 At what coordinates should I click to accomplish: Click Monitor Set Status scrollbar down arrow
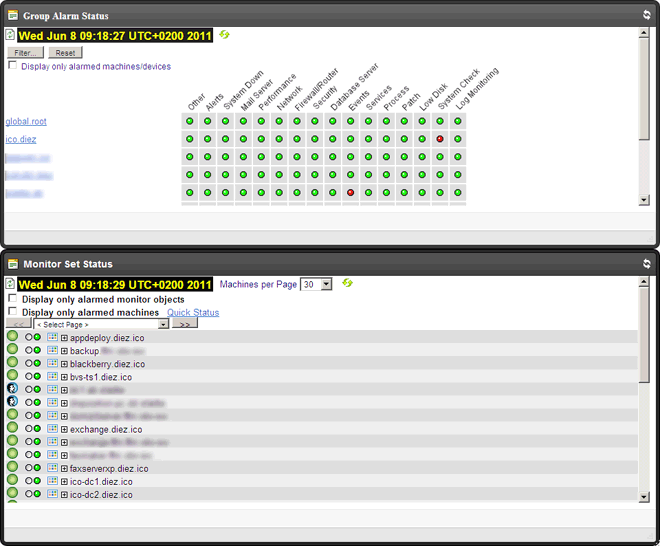(644, 497)
